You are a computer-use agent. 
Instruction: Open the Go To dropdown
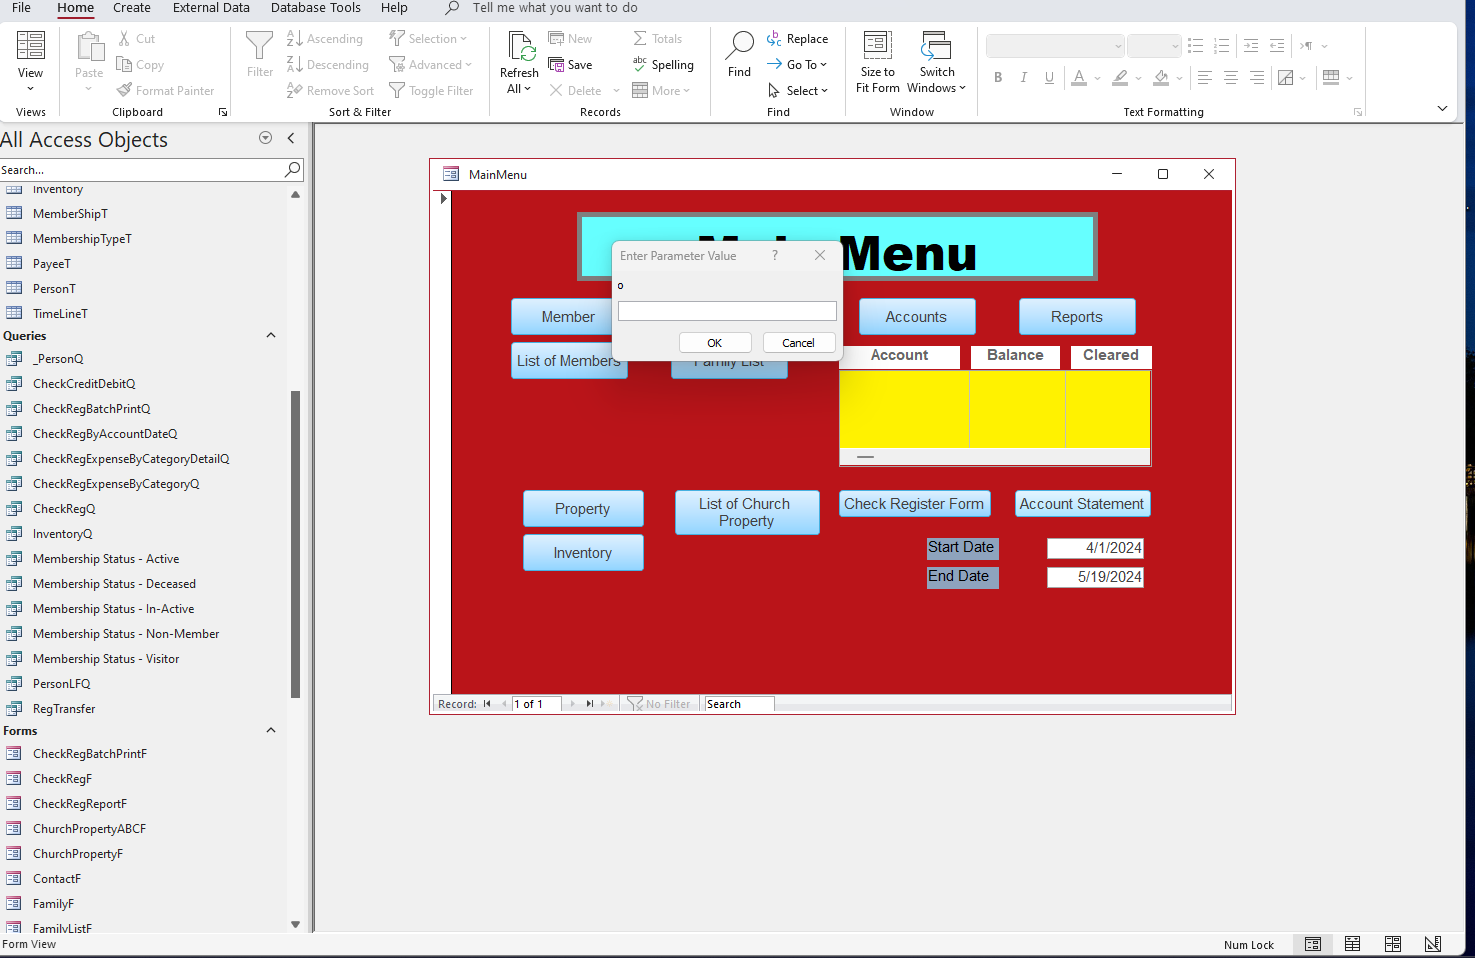798,65
